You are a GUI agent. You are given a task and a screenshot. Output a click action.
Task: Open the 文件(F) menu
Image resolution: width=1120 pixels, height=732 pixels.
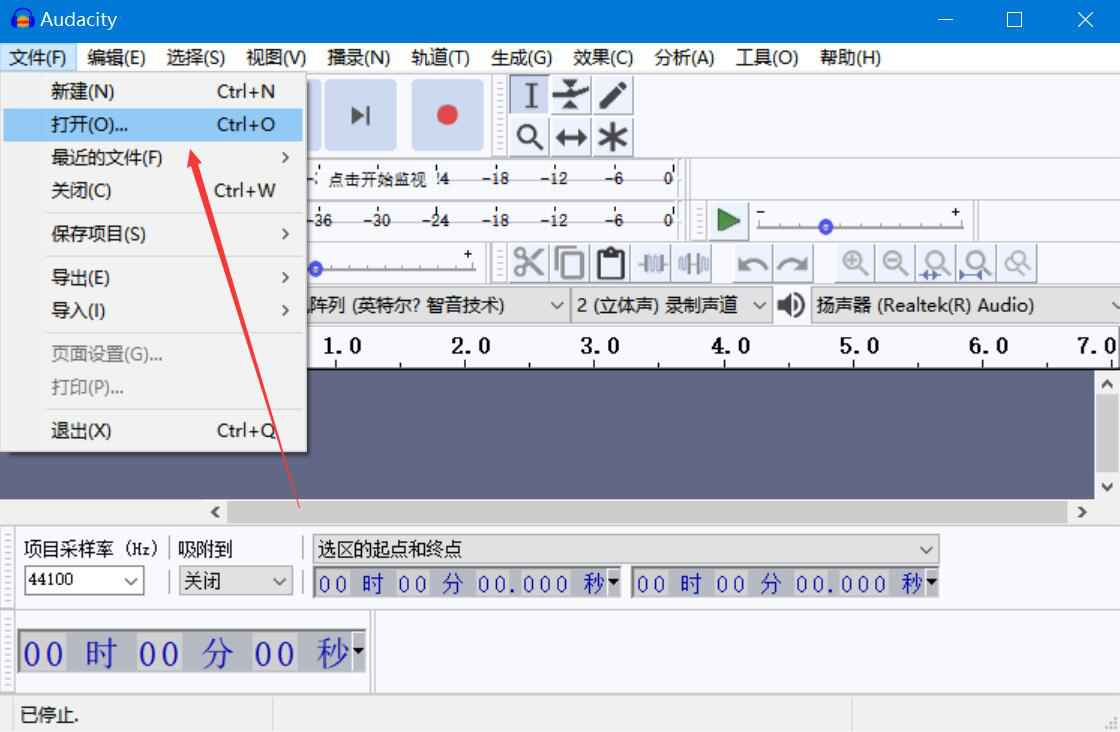pyautogui.click(x=37, y=57)
